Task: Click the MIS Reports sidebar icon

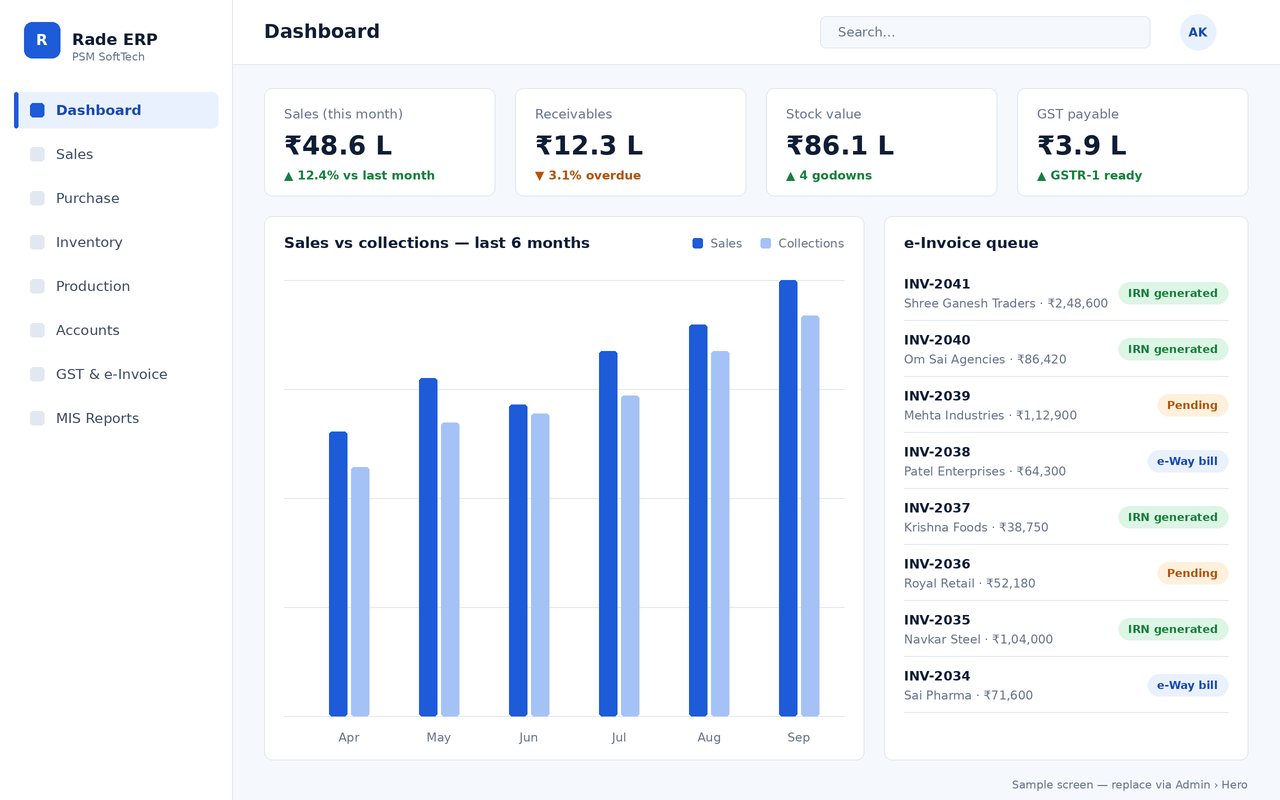Action: pos(37,418)
